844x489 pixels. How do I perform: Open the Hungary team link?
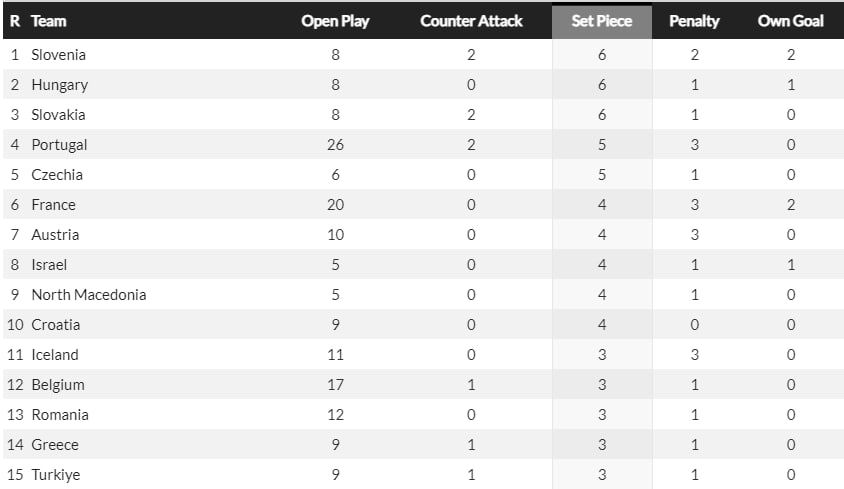59,85
